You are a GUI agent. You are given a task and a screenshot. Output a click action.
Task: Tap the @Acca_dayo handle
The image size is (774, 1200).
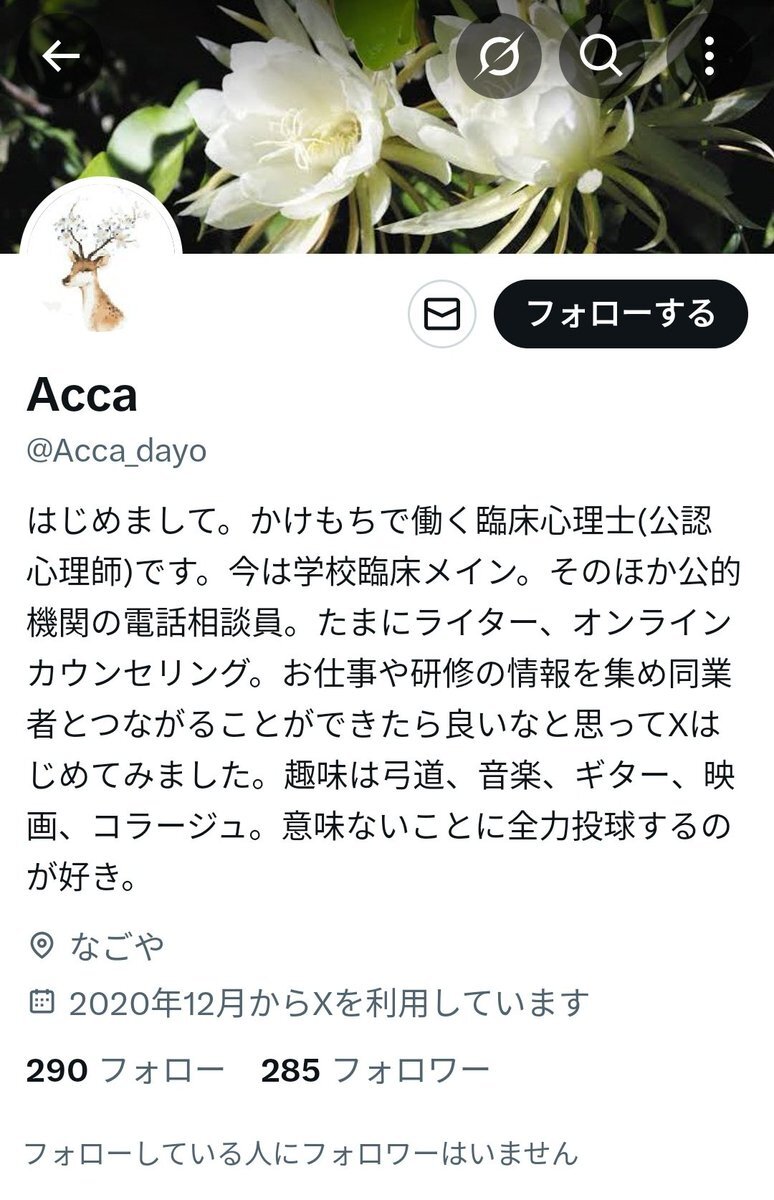(116, 451)
